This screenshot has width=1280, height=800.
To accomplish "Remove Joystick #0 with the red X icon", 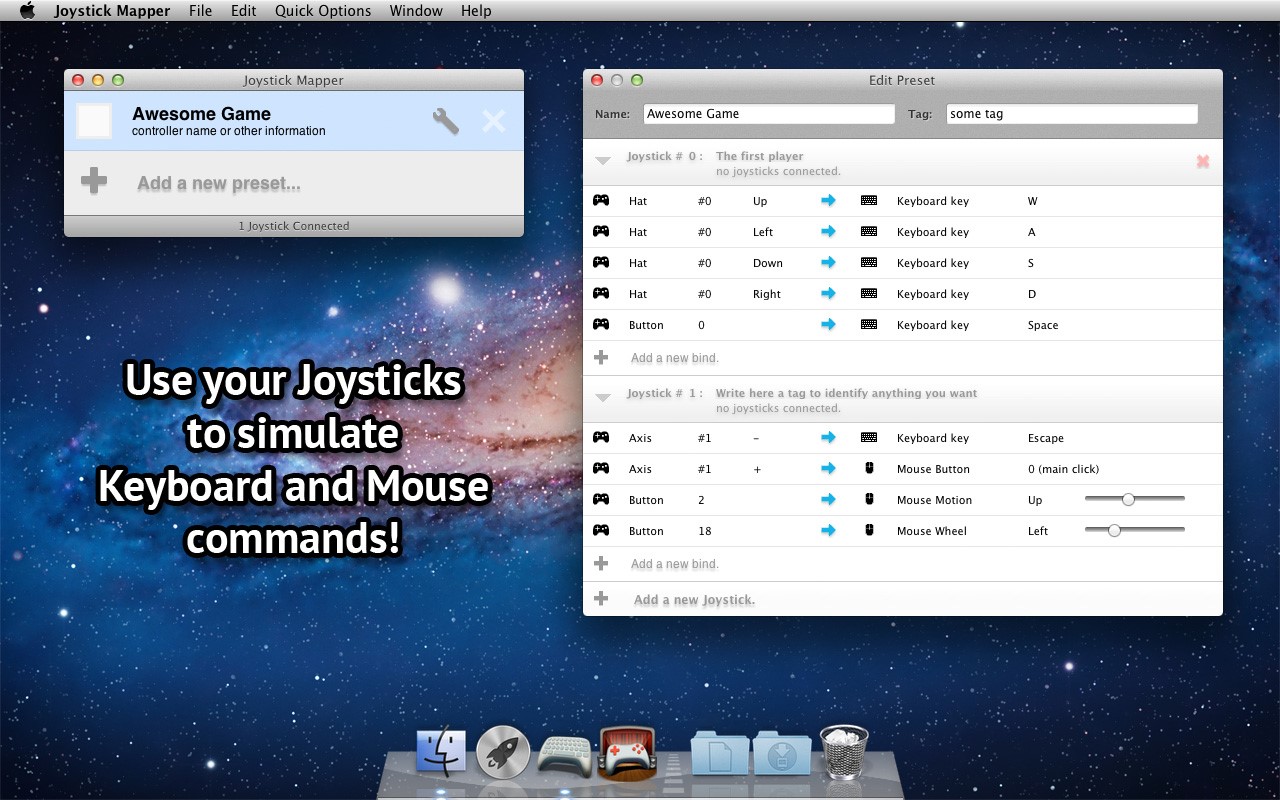I will [x=1203, y=161].
